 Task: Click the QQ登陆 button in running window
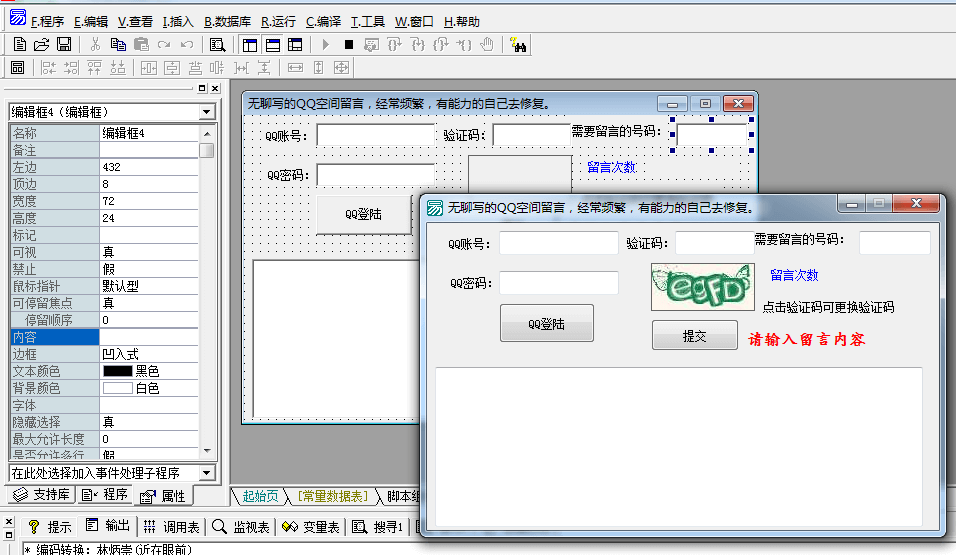(x=546, y=324)
